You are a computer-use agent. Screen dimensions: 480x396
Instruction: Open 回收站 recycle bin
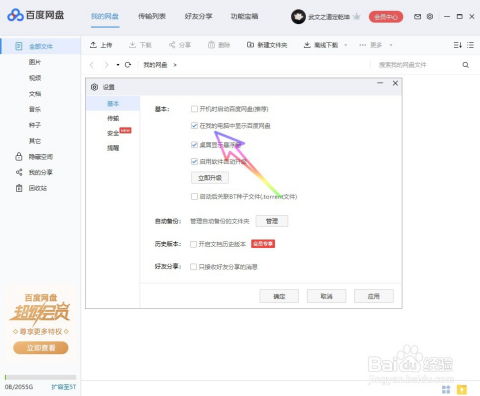point(31,188)
